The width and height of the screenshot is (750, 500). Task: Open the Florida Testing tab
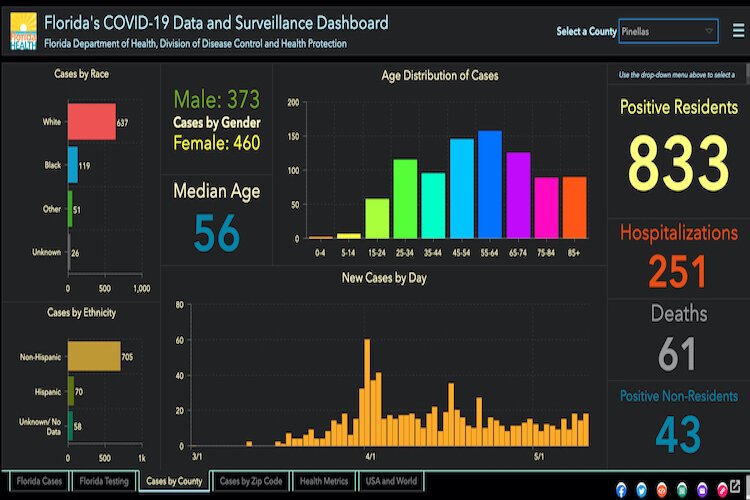tap(104, 481)
